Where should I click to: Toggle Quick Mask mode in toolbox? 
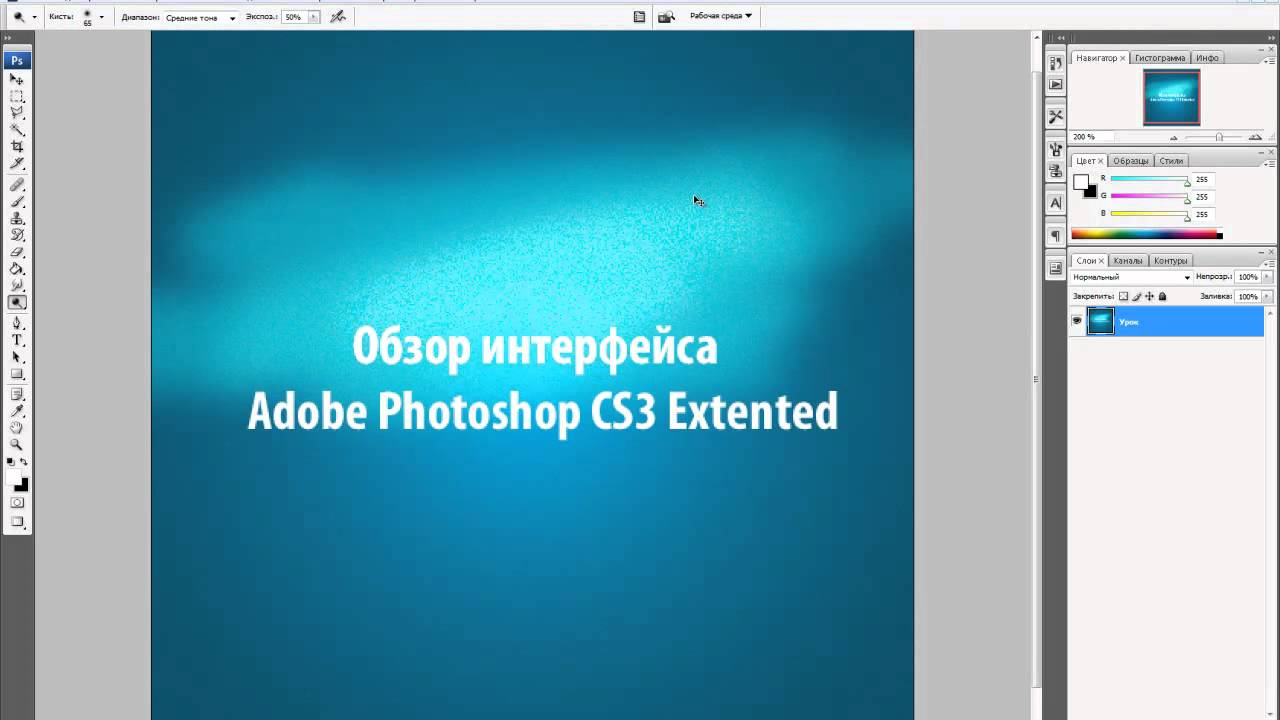click(17, 502)
